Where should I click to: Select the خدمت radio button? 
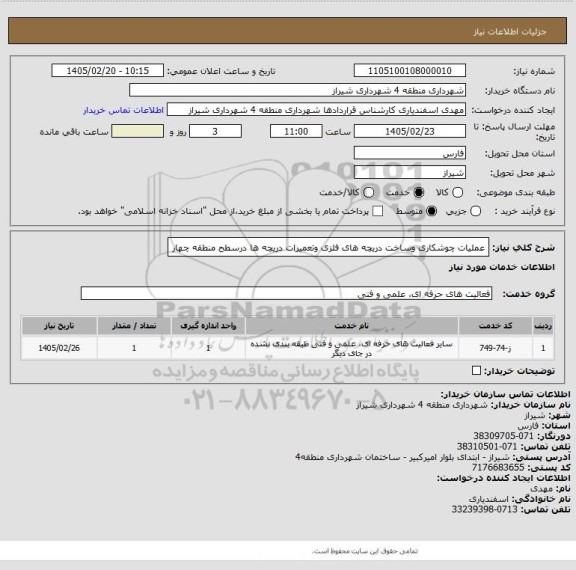(x=419, y=192)
